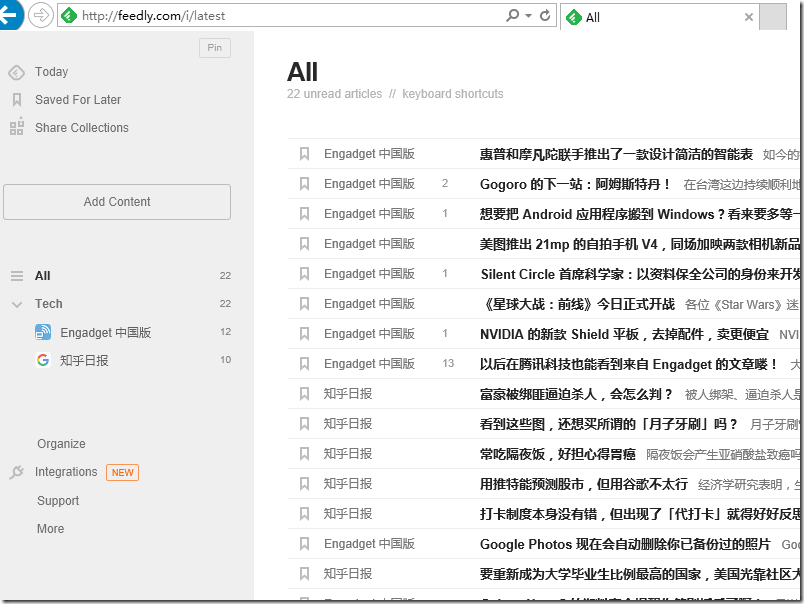The height and width of the screenshot is (604, 804).
Task: Click the Feedly site icon in address bar
Action: pyautogui.click(x=69, y=16)
